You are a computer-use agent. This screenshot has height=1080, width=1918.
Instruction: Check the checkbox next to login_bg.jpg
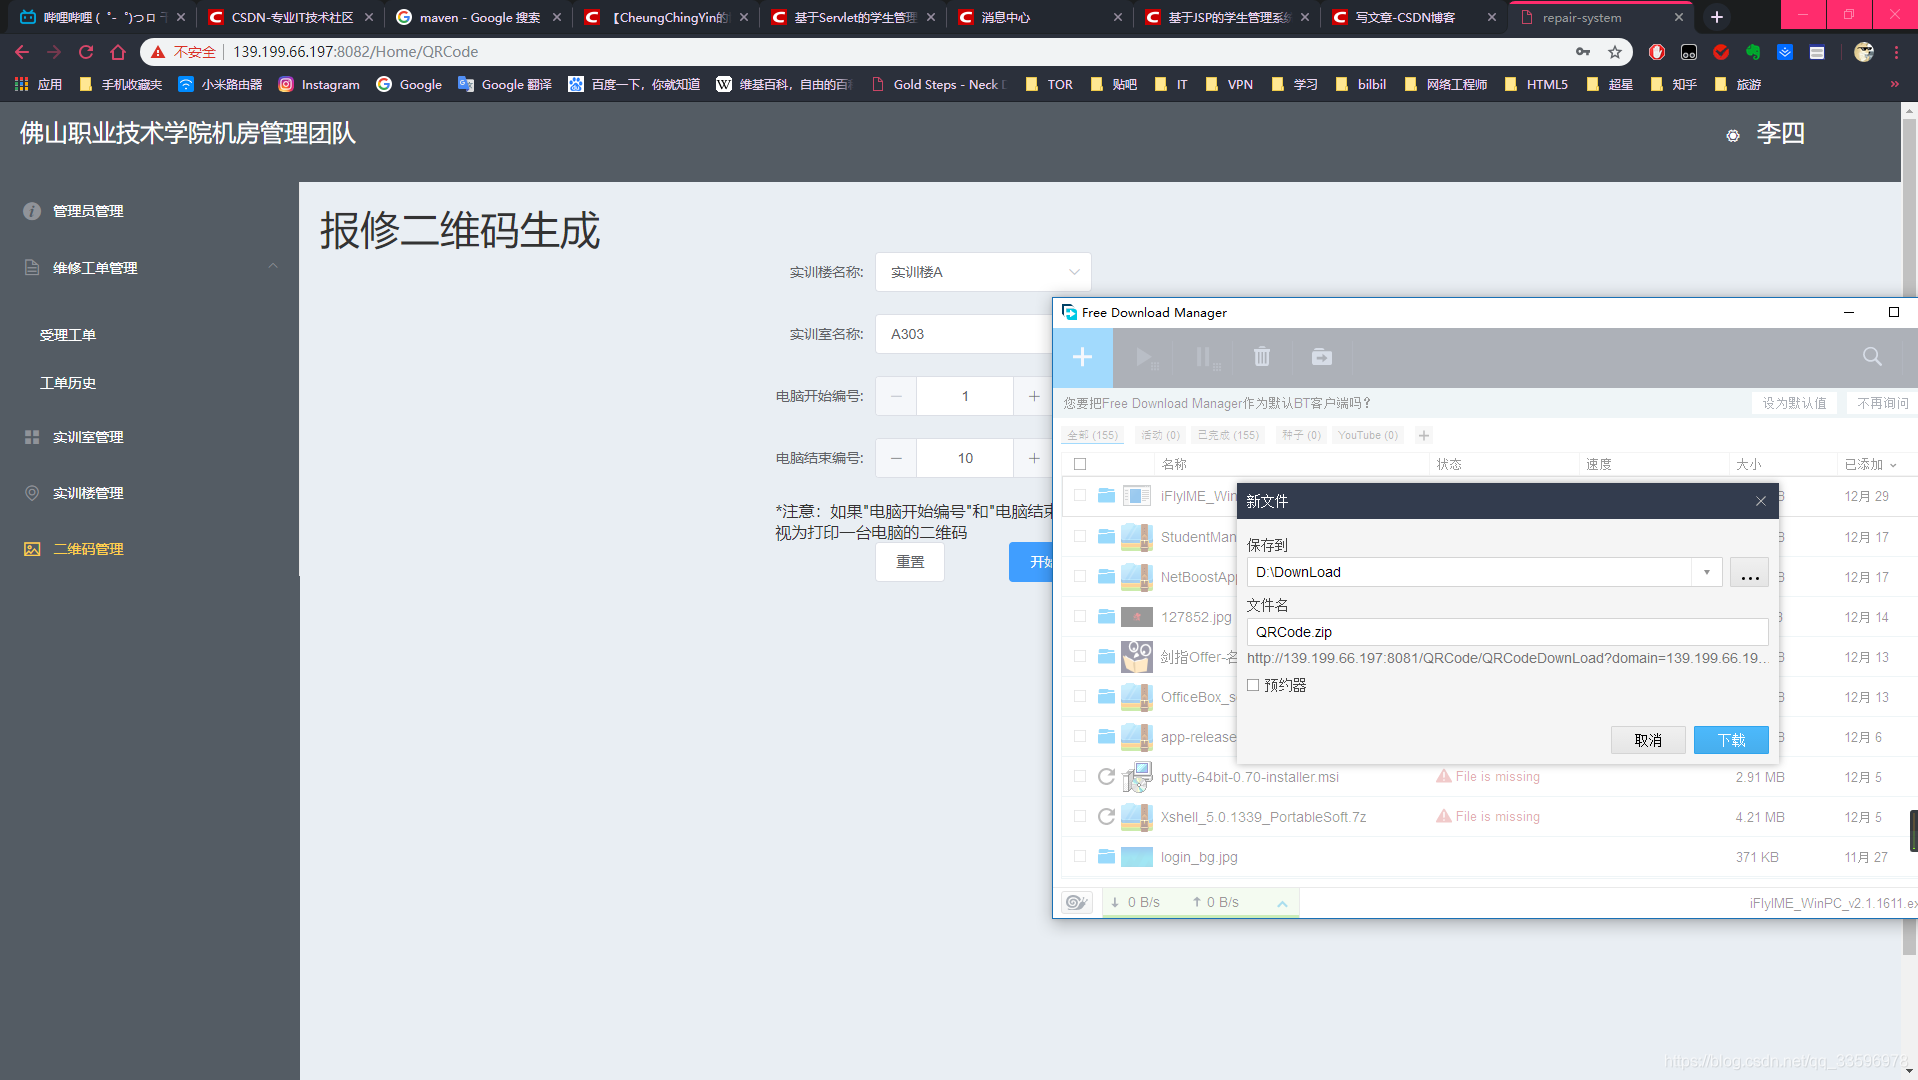1079,857
